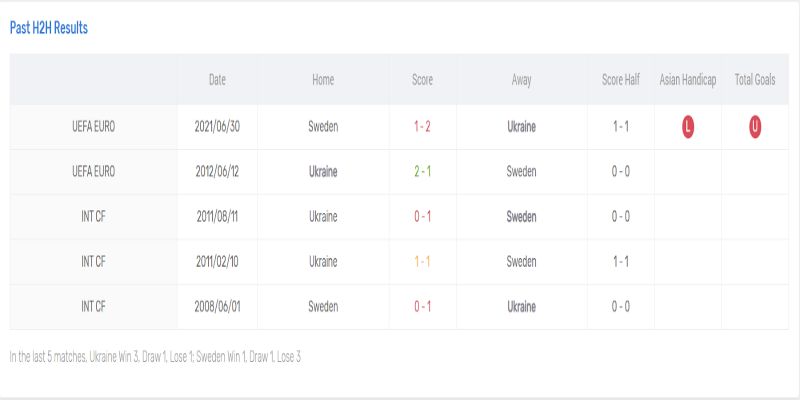Open the orange 1 - 1 draw score
This screenshot has width=800, height=400.
point(422,262)
